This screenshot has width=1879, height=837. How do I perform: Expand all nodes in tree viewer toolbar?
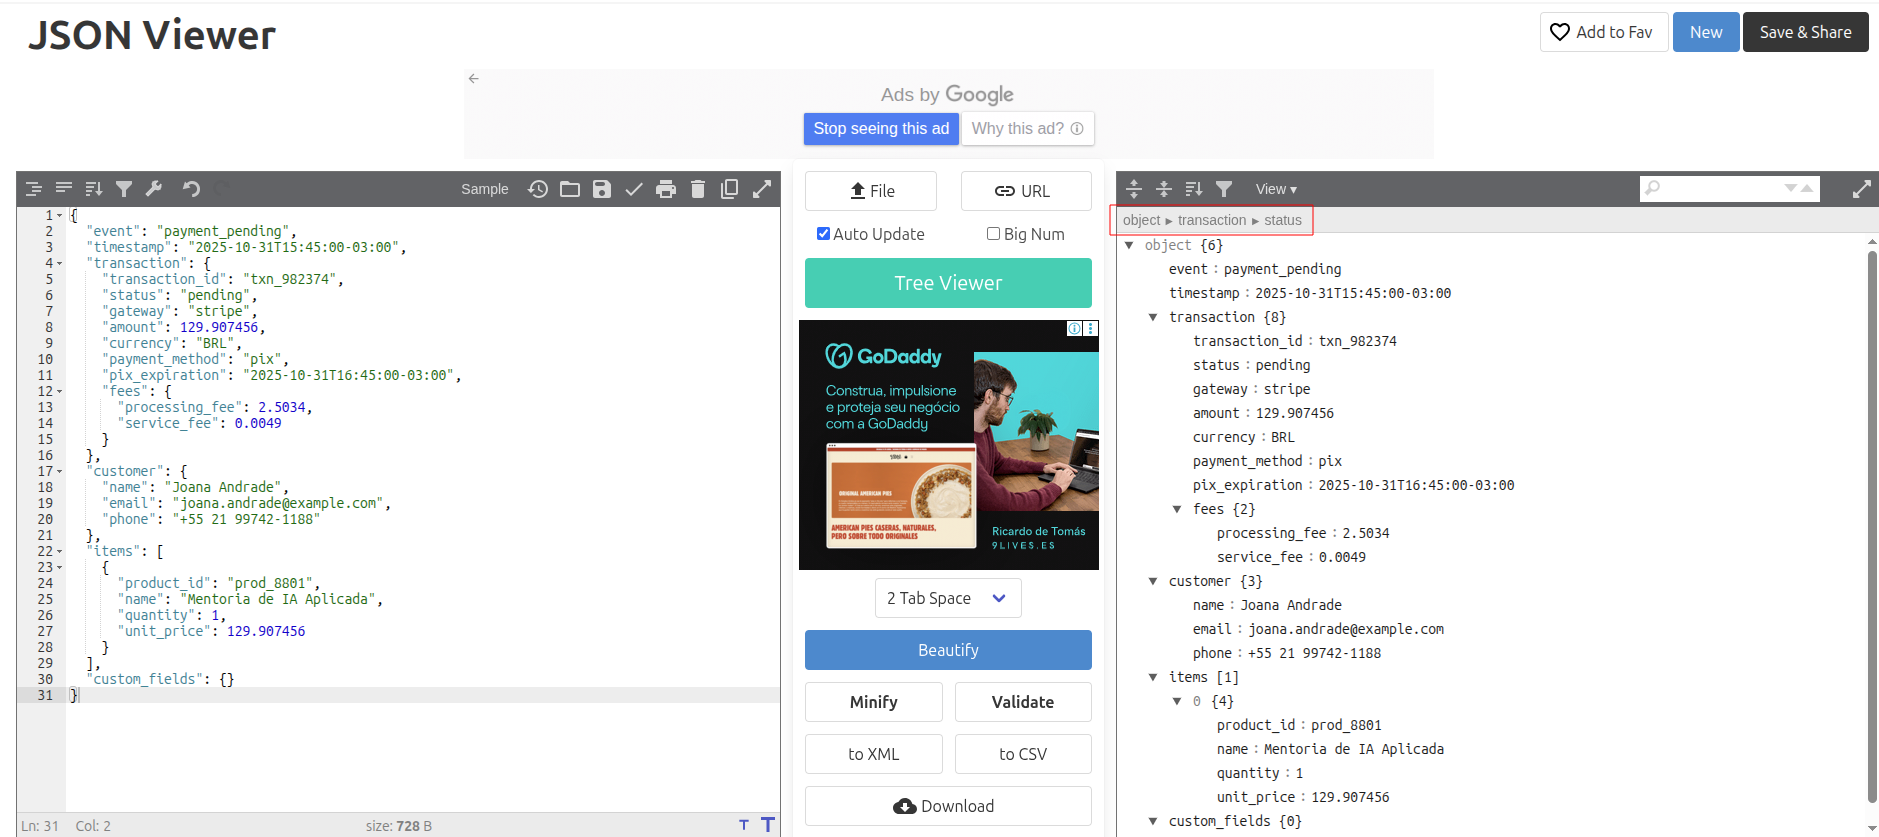[x=1134, y=189]
